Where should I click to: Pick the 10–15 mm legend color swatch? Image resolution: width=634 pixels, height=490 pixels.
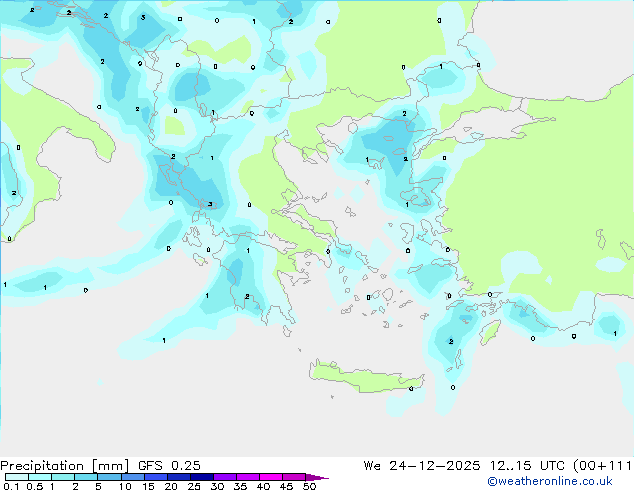(x=133, y=477)
